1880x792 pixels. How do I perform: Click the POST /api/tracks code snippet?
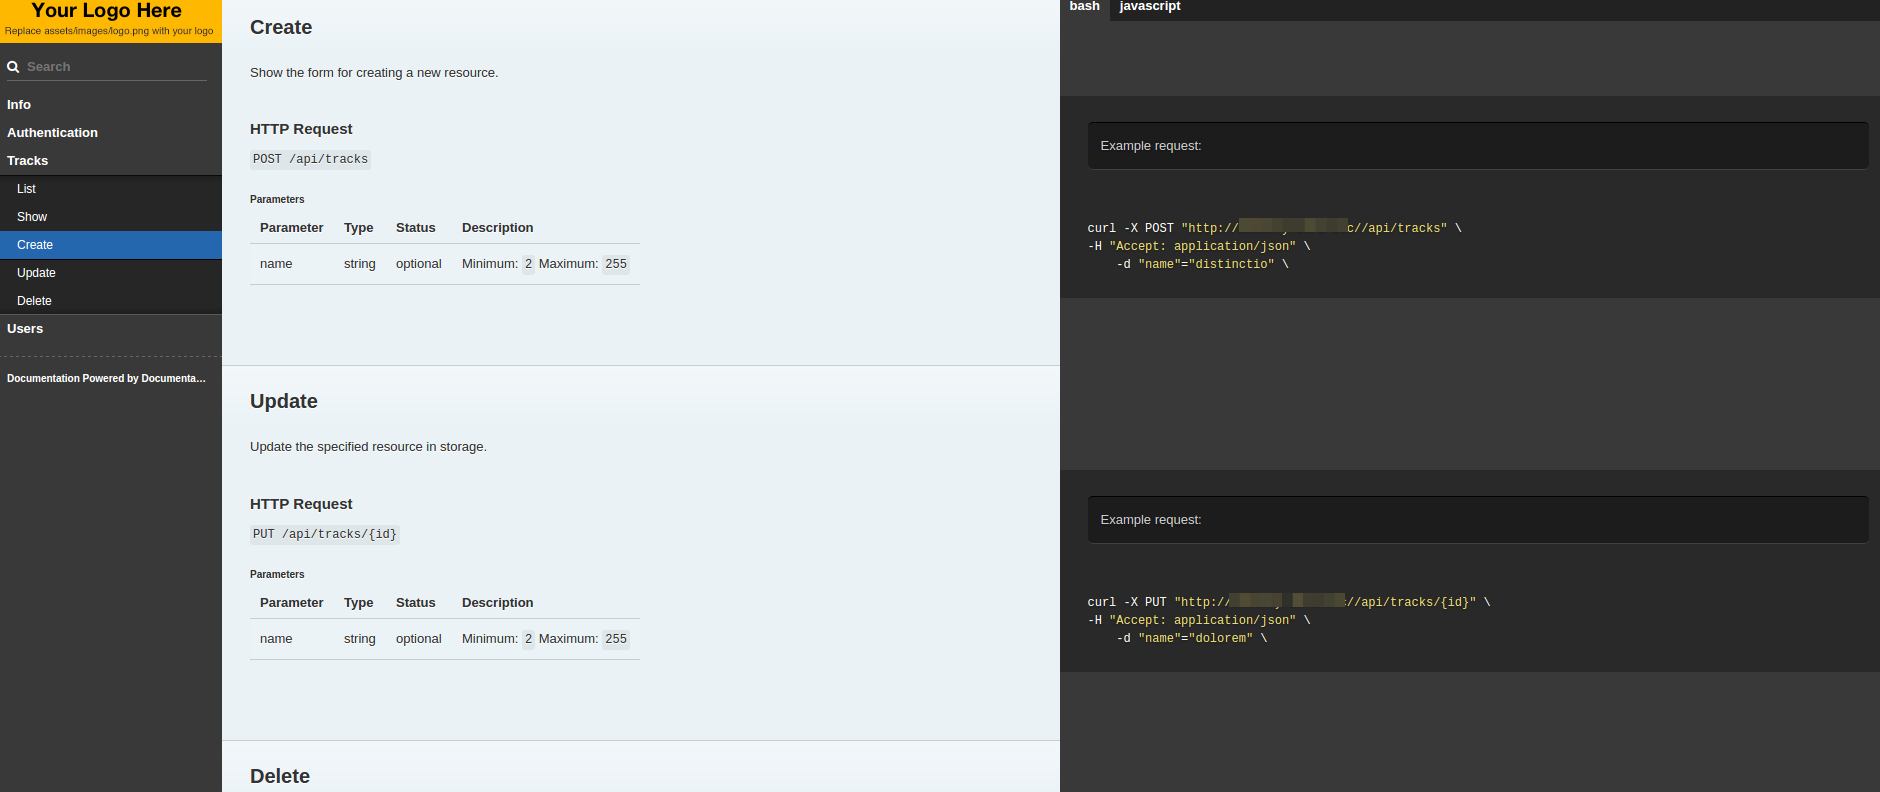(x=310, y=159)
